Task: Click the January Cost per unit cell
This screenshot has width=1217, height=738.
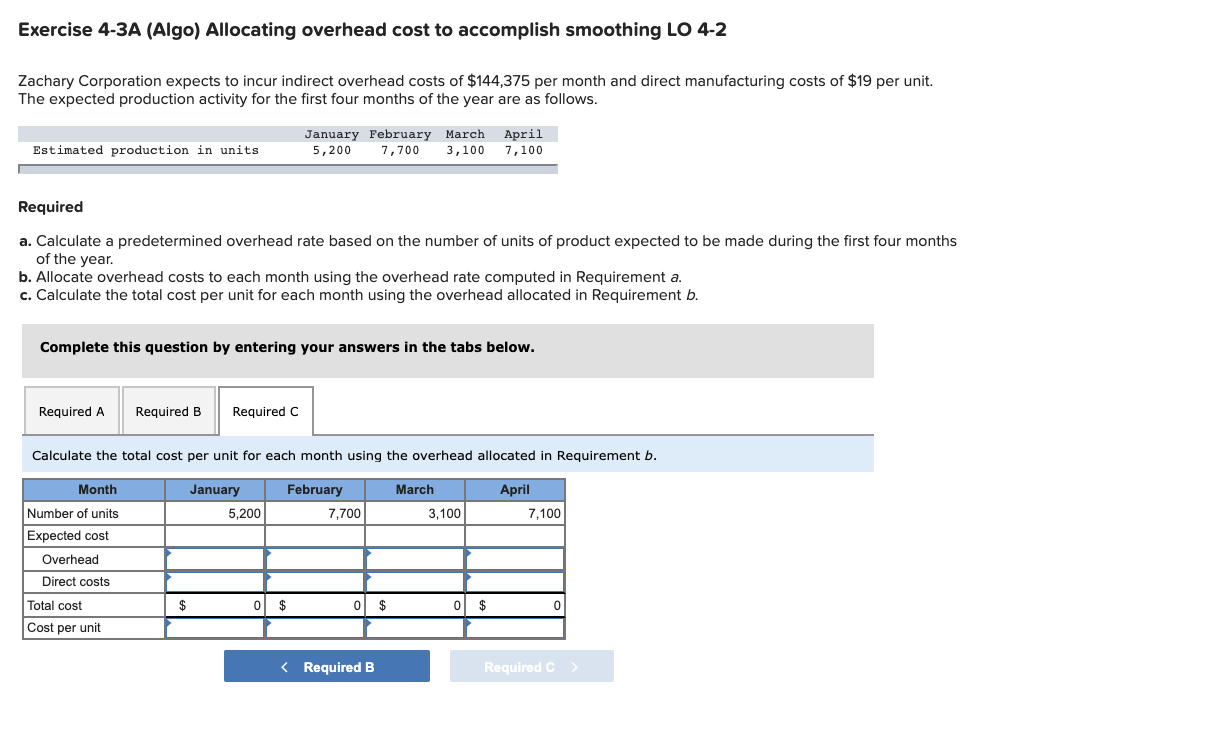Action: (x=215, y=627)
